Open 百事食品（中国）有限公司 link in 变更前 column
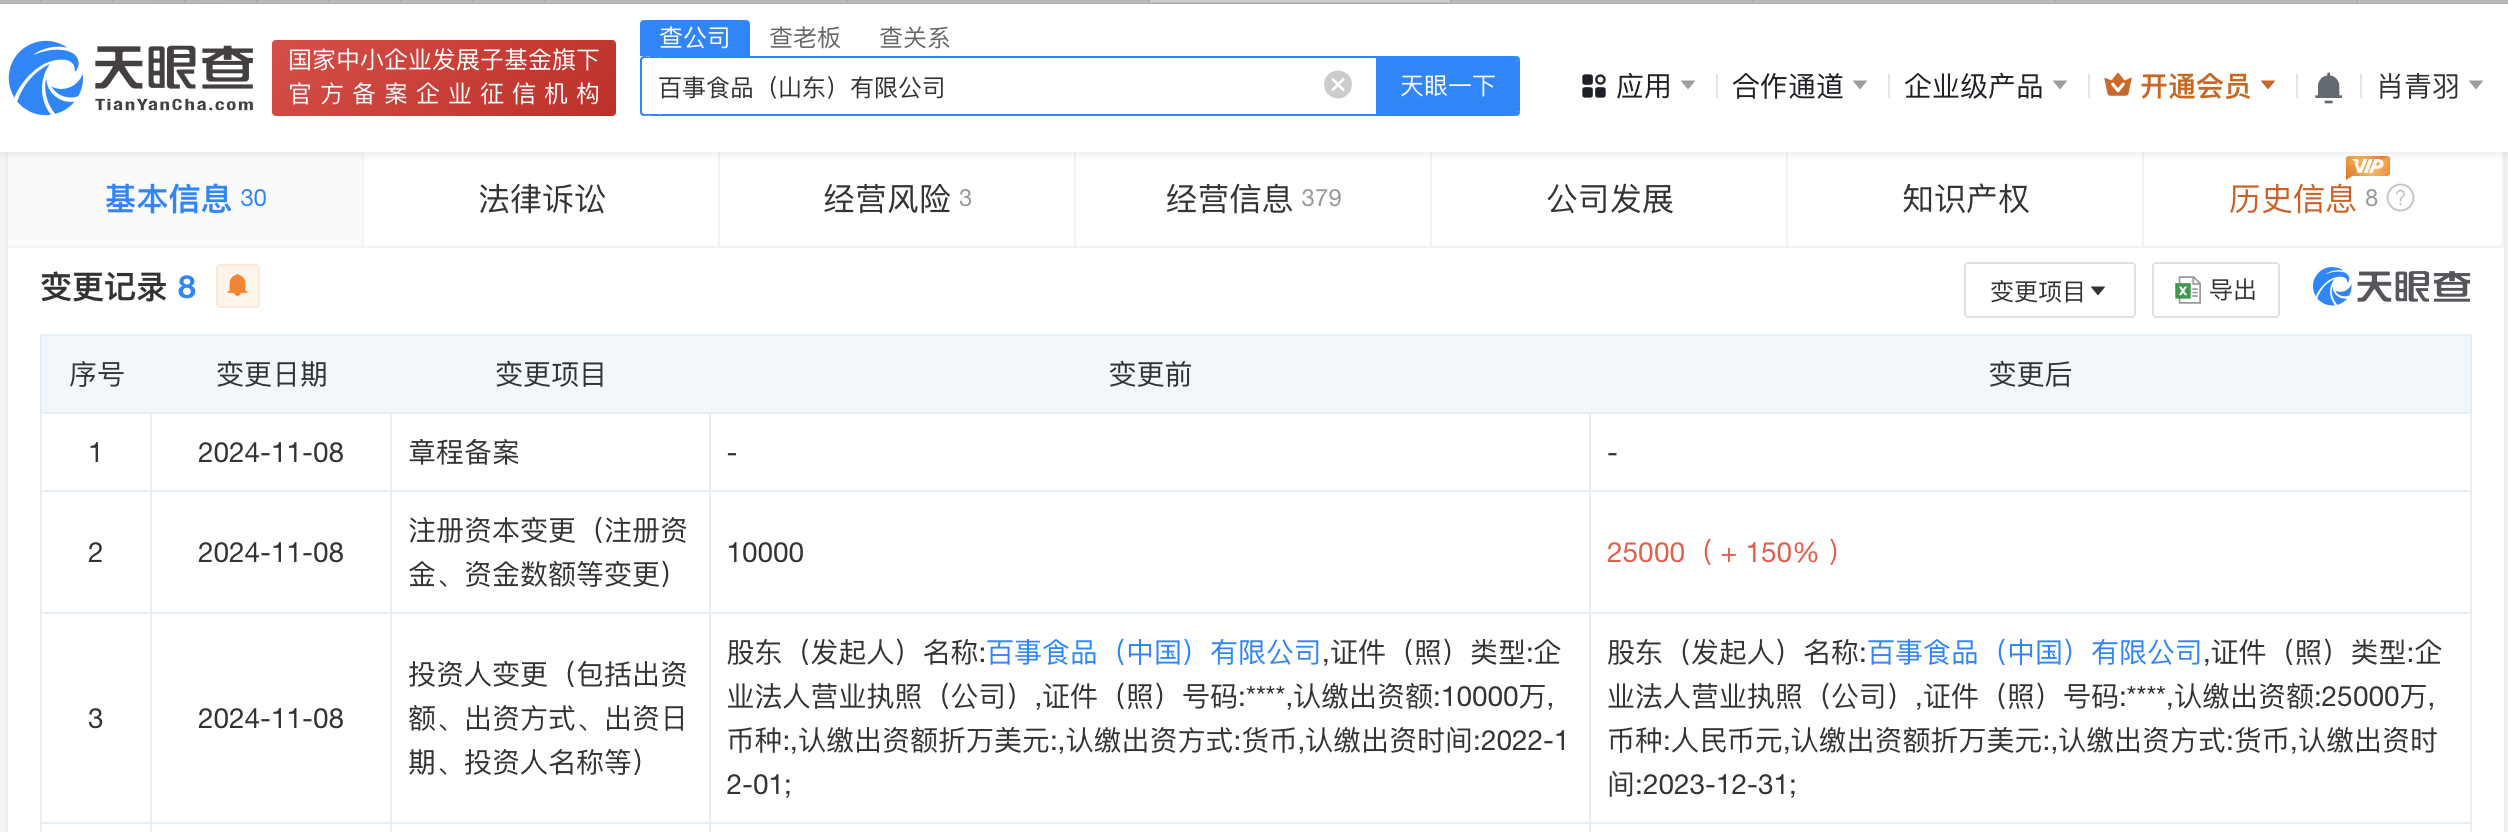The height and width of the screenshot is (832, 2508). (1155, 652)
